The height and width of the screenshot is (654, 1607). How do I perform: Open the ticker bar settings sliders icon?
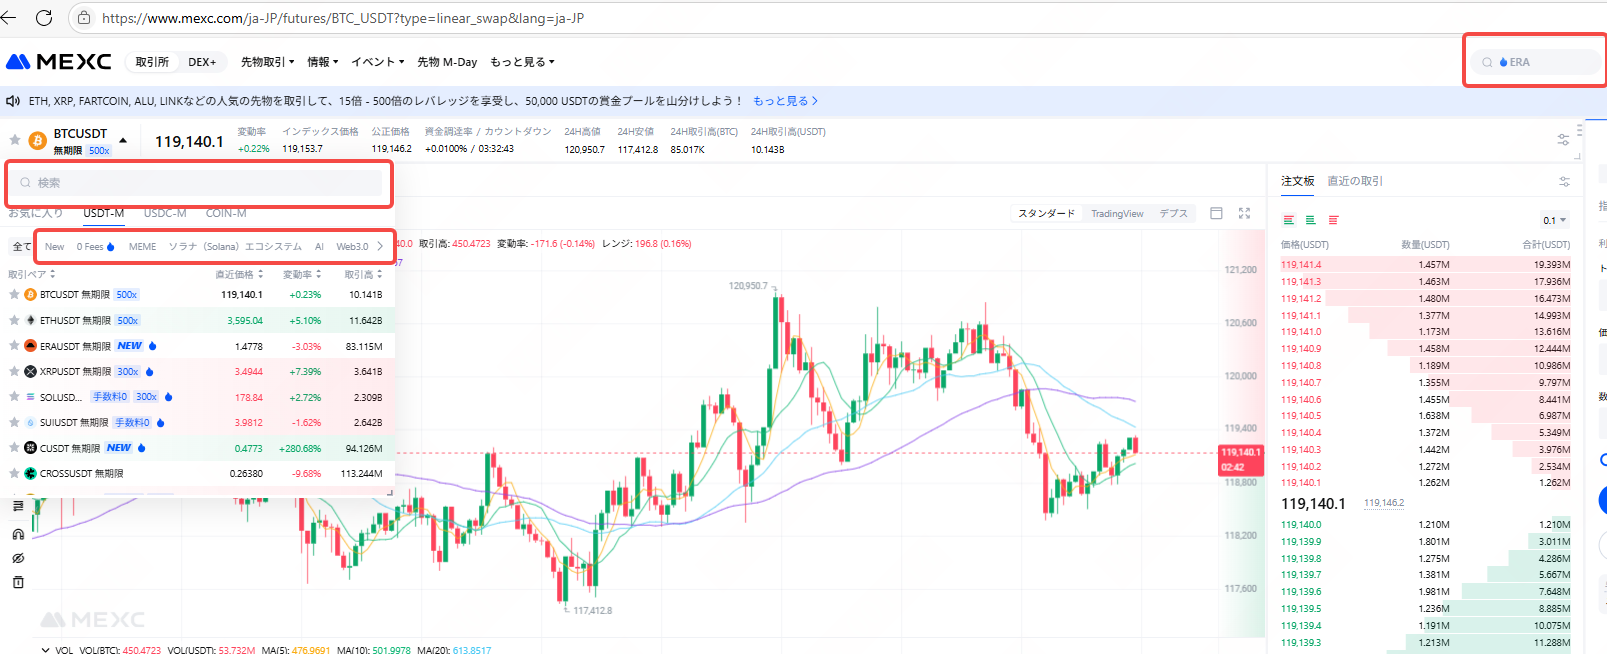click(1563, 140)
